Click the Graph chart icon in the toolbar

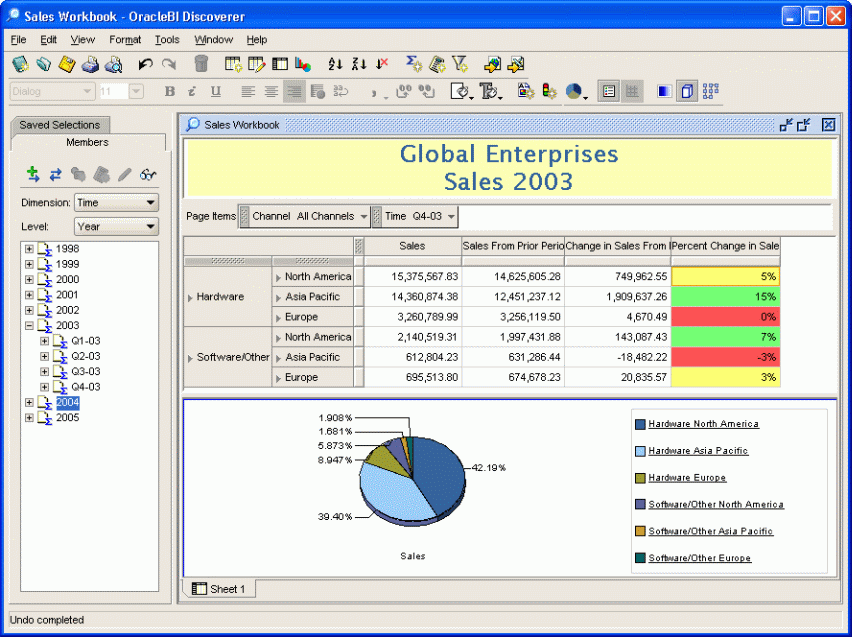303,64
